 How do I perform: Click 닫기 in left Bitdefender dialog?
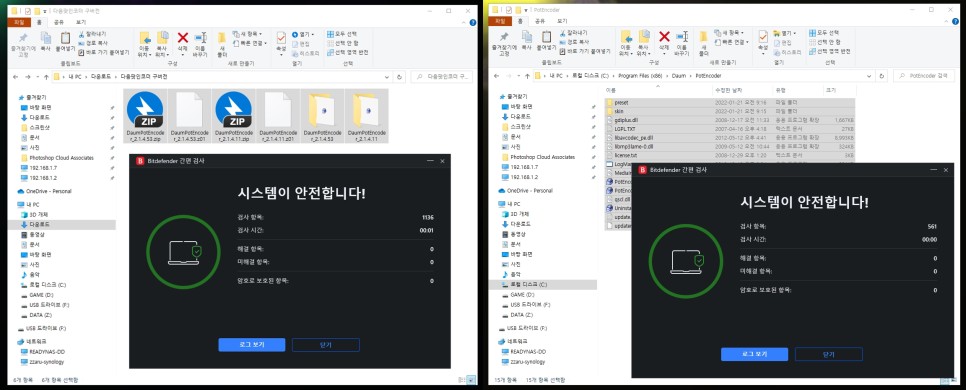(x=326, y=345)
